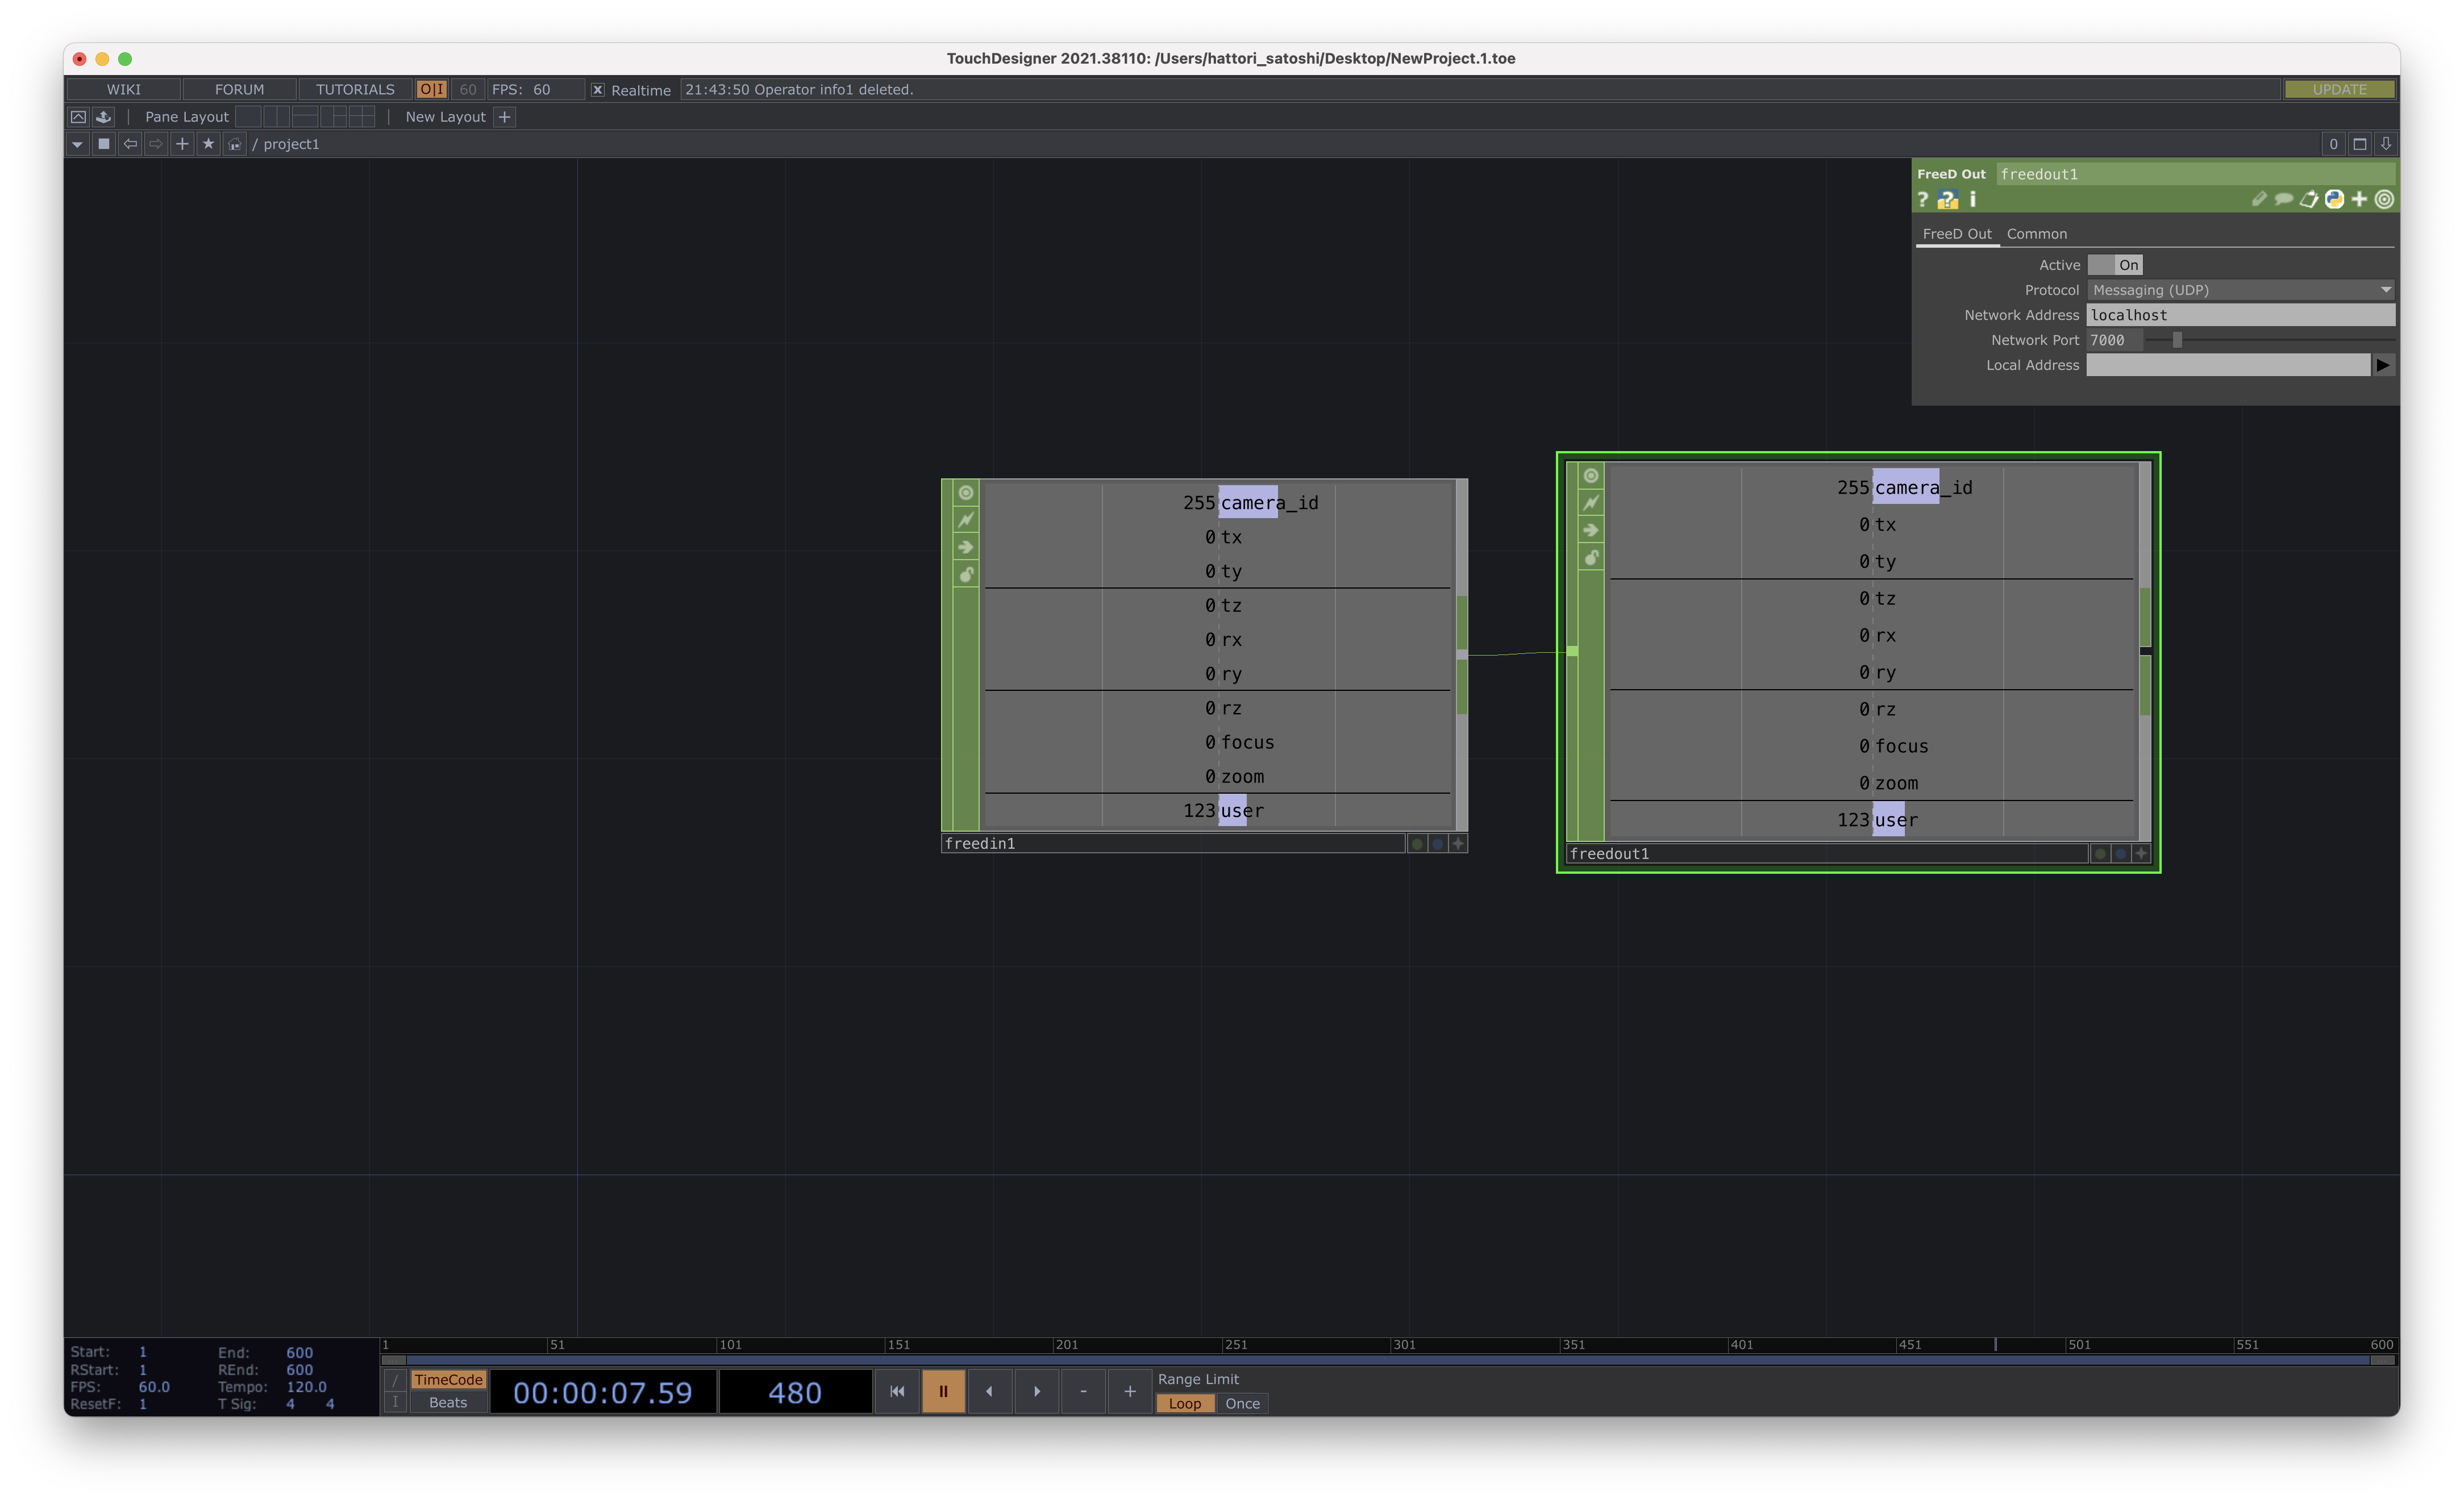The image size is (2464, 1501).
Task: Adjust the Network Port slider handle
Action: coord(2177,340)
